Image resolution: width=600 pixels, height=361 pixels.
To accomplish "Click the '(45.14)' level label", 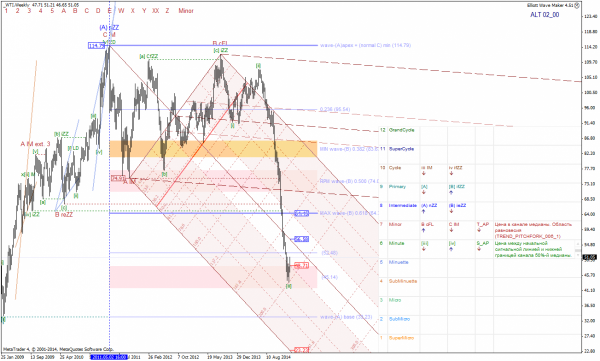I will click(x=329, y=277).
